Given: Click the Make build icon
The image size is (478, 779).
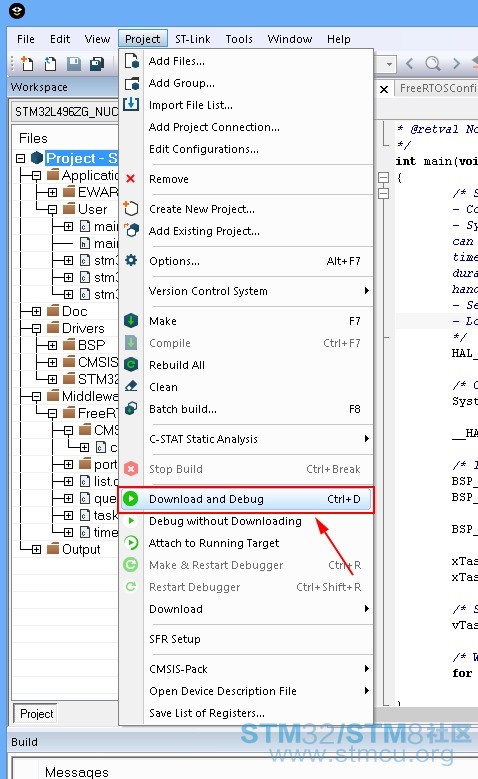Looking at the screenshot, I should click(131, 320).
